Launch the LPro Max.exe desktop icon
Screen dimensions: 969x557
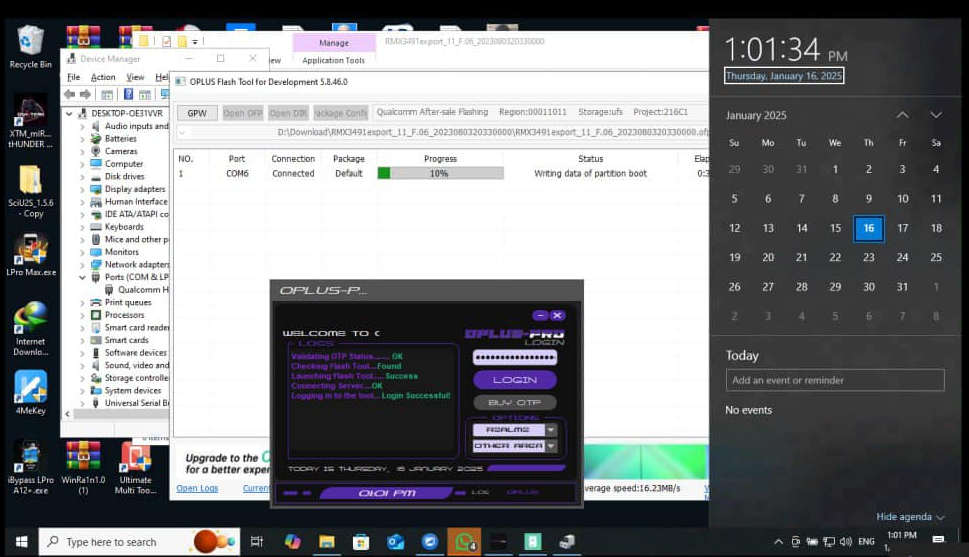click(31, 254)
